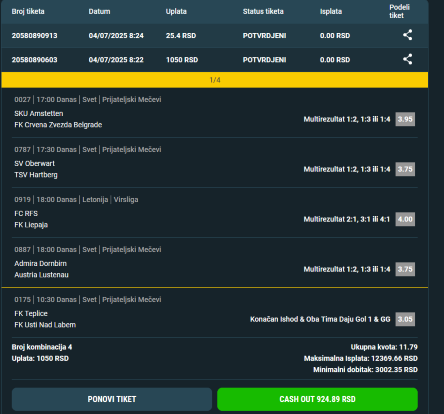Collapse the yellow 1/4 system bar
This screenshot has height=414, width=444.
tap(215, 80)
